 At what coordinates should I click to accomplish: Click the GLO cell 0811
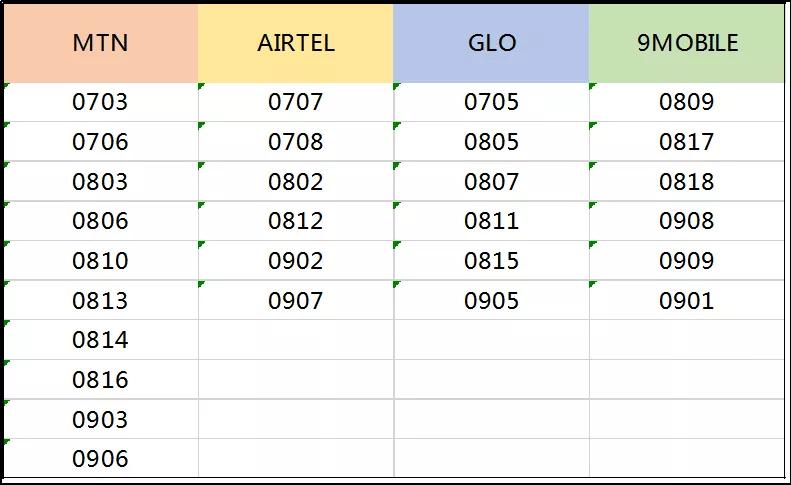(491, 221)
